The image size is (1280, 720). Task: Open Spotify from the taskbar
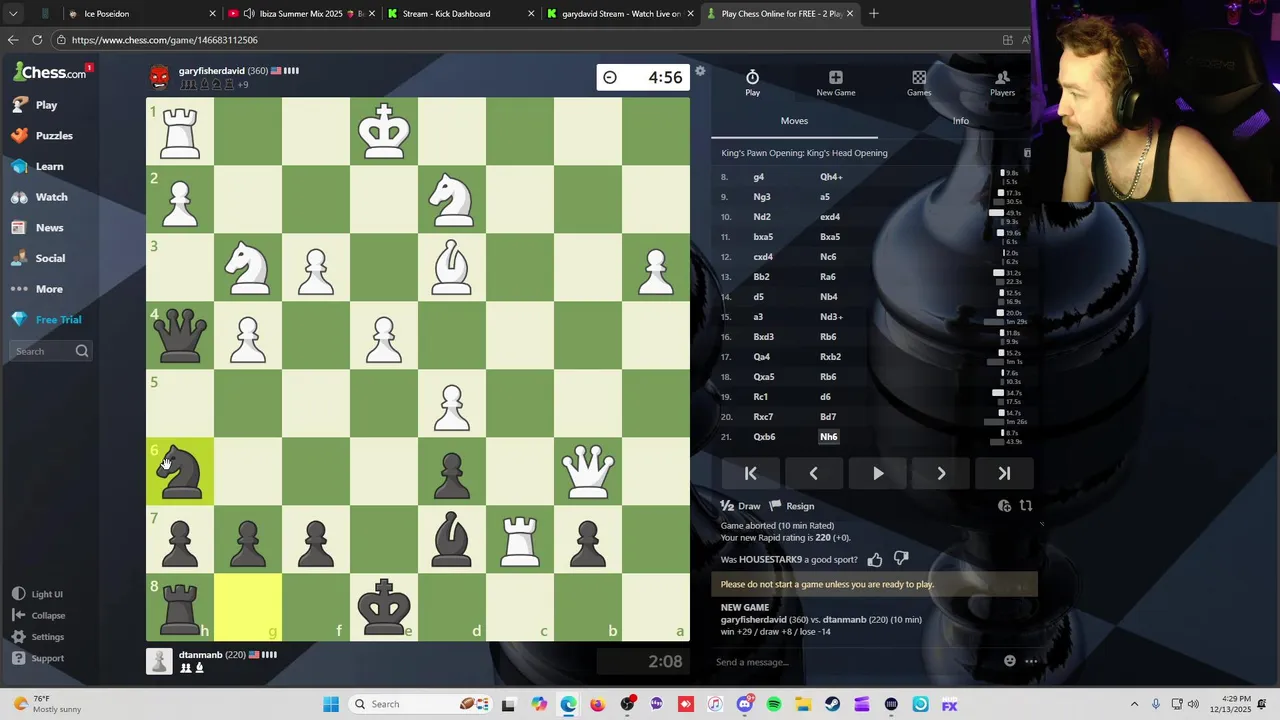[x=774, y=704]
